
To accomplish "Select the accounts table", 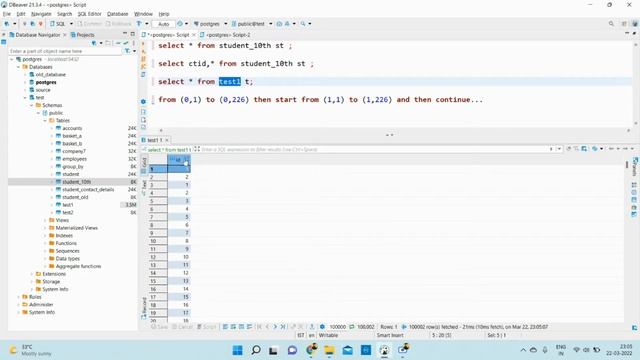I will [x=72, y=128].
